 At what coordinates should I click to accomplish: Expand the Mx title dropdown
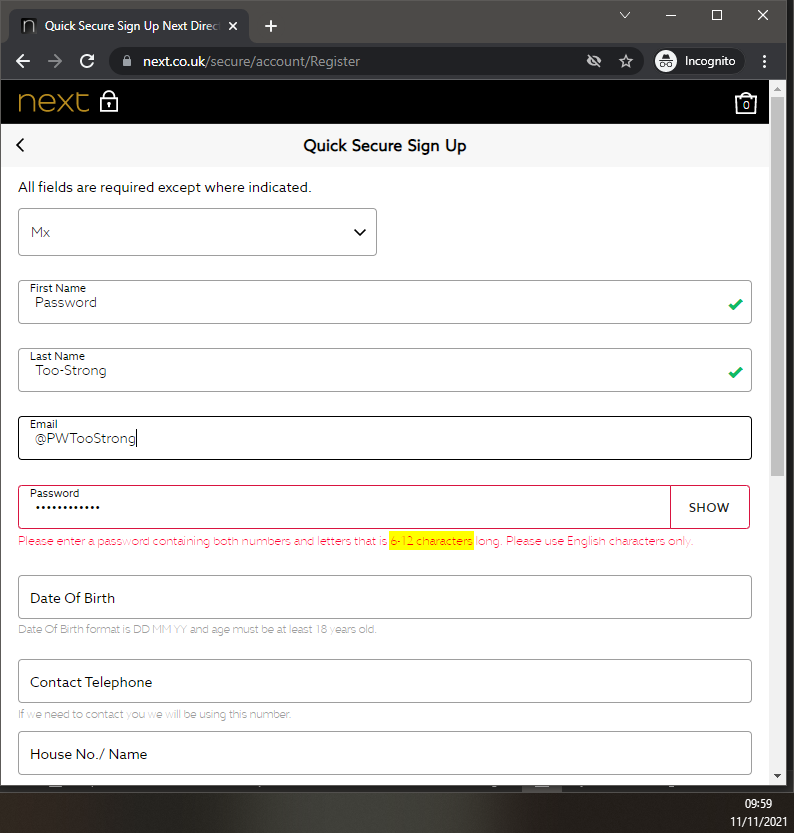[198, 232]
